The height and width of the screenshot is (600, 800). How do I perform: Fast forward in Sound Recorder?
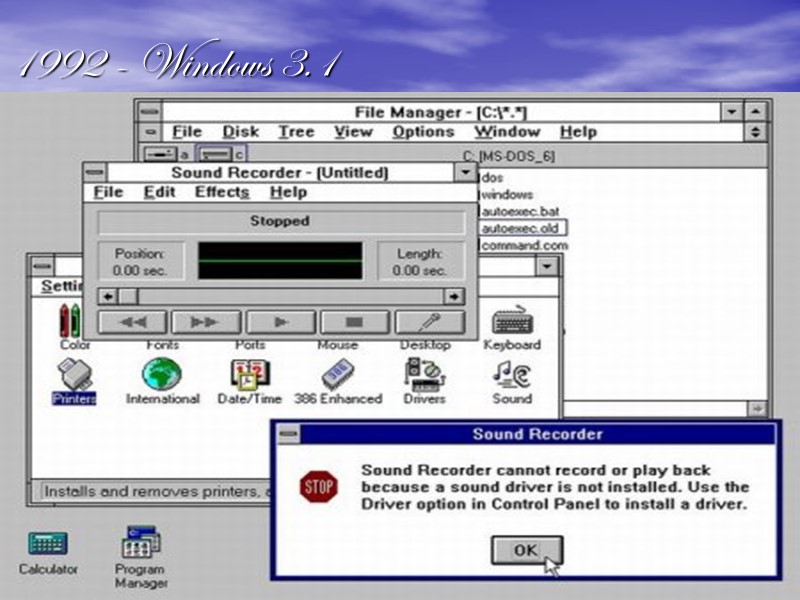(206, 322)
